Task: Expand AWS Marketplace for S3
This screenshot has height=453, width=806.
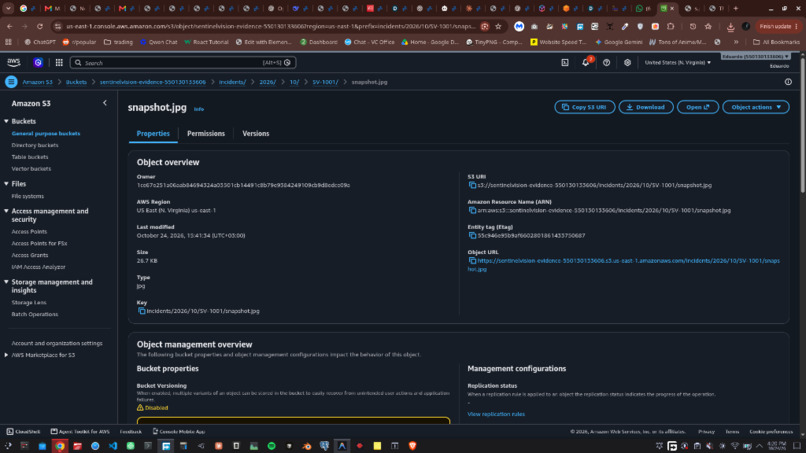Action: (x=6, y=355)
